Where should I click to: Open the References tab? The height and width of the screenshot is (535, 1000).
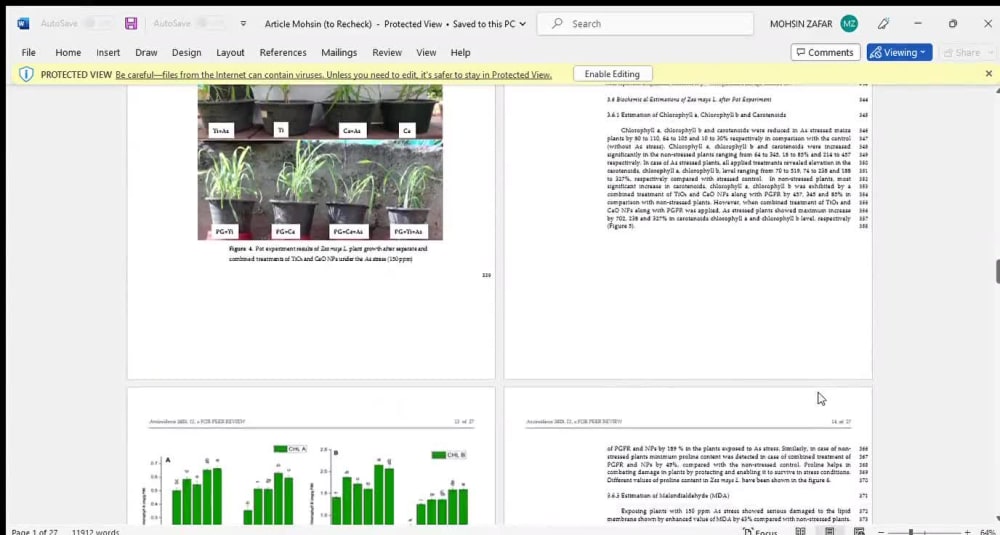[x=283, y=52]
